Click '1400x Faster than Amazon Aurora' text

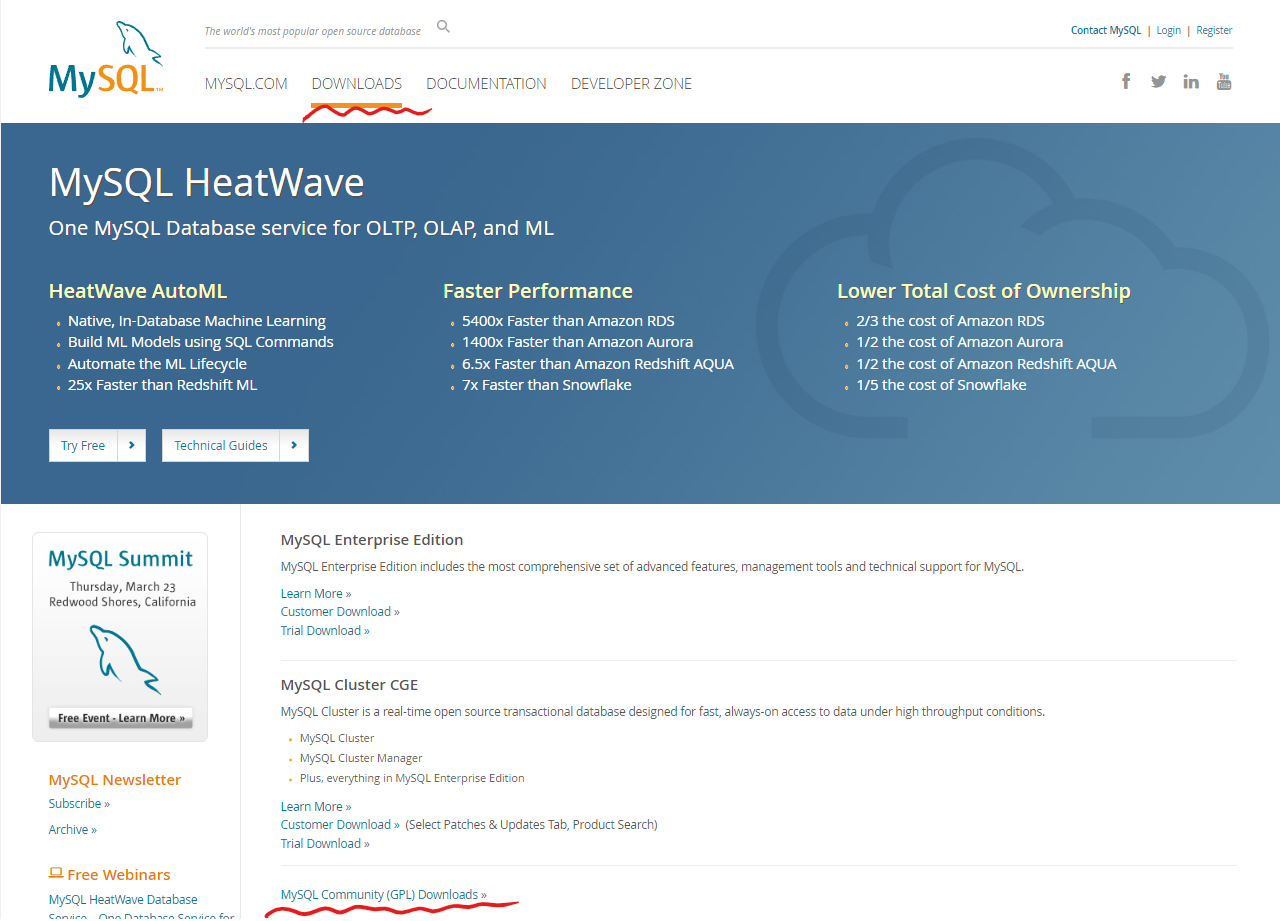[578, 342]
